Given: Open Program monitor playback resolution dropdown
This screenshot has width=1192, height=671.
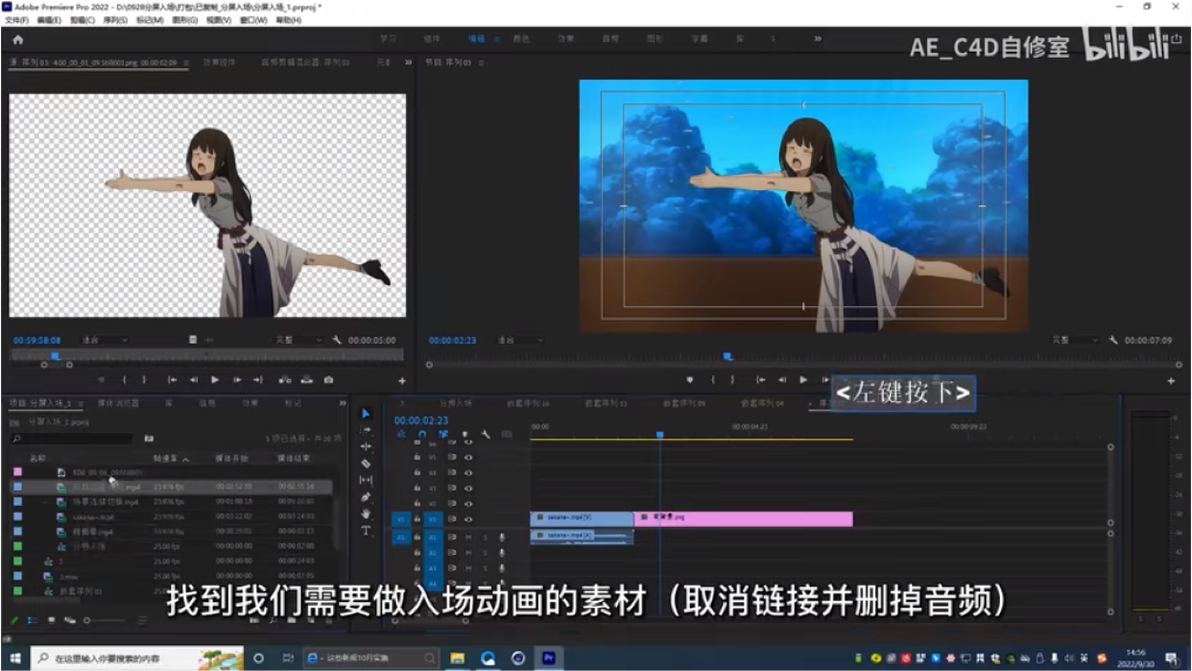Looking at the screenshot, I should (1075, 340).
